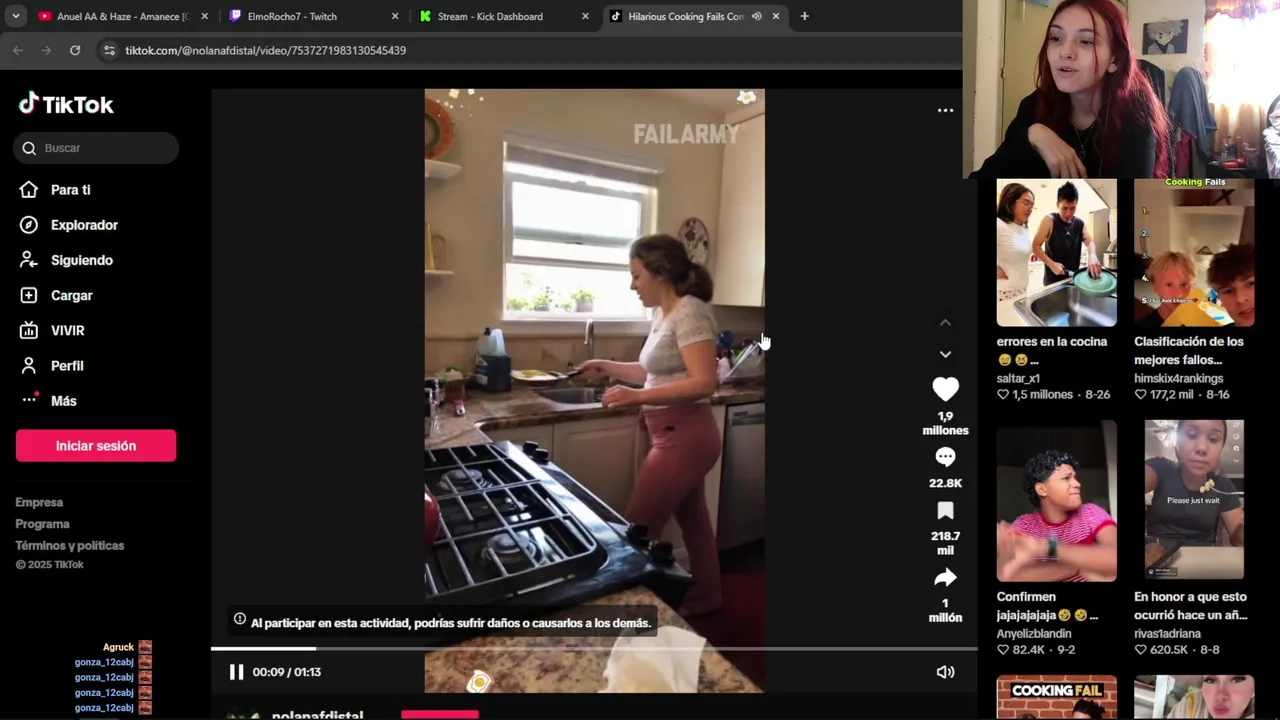Go to the previous video, up chevron
This screenshot has height=720, width=1280.
945,323
